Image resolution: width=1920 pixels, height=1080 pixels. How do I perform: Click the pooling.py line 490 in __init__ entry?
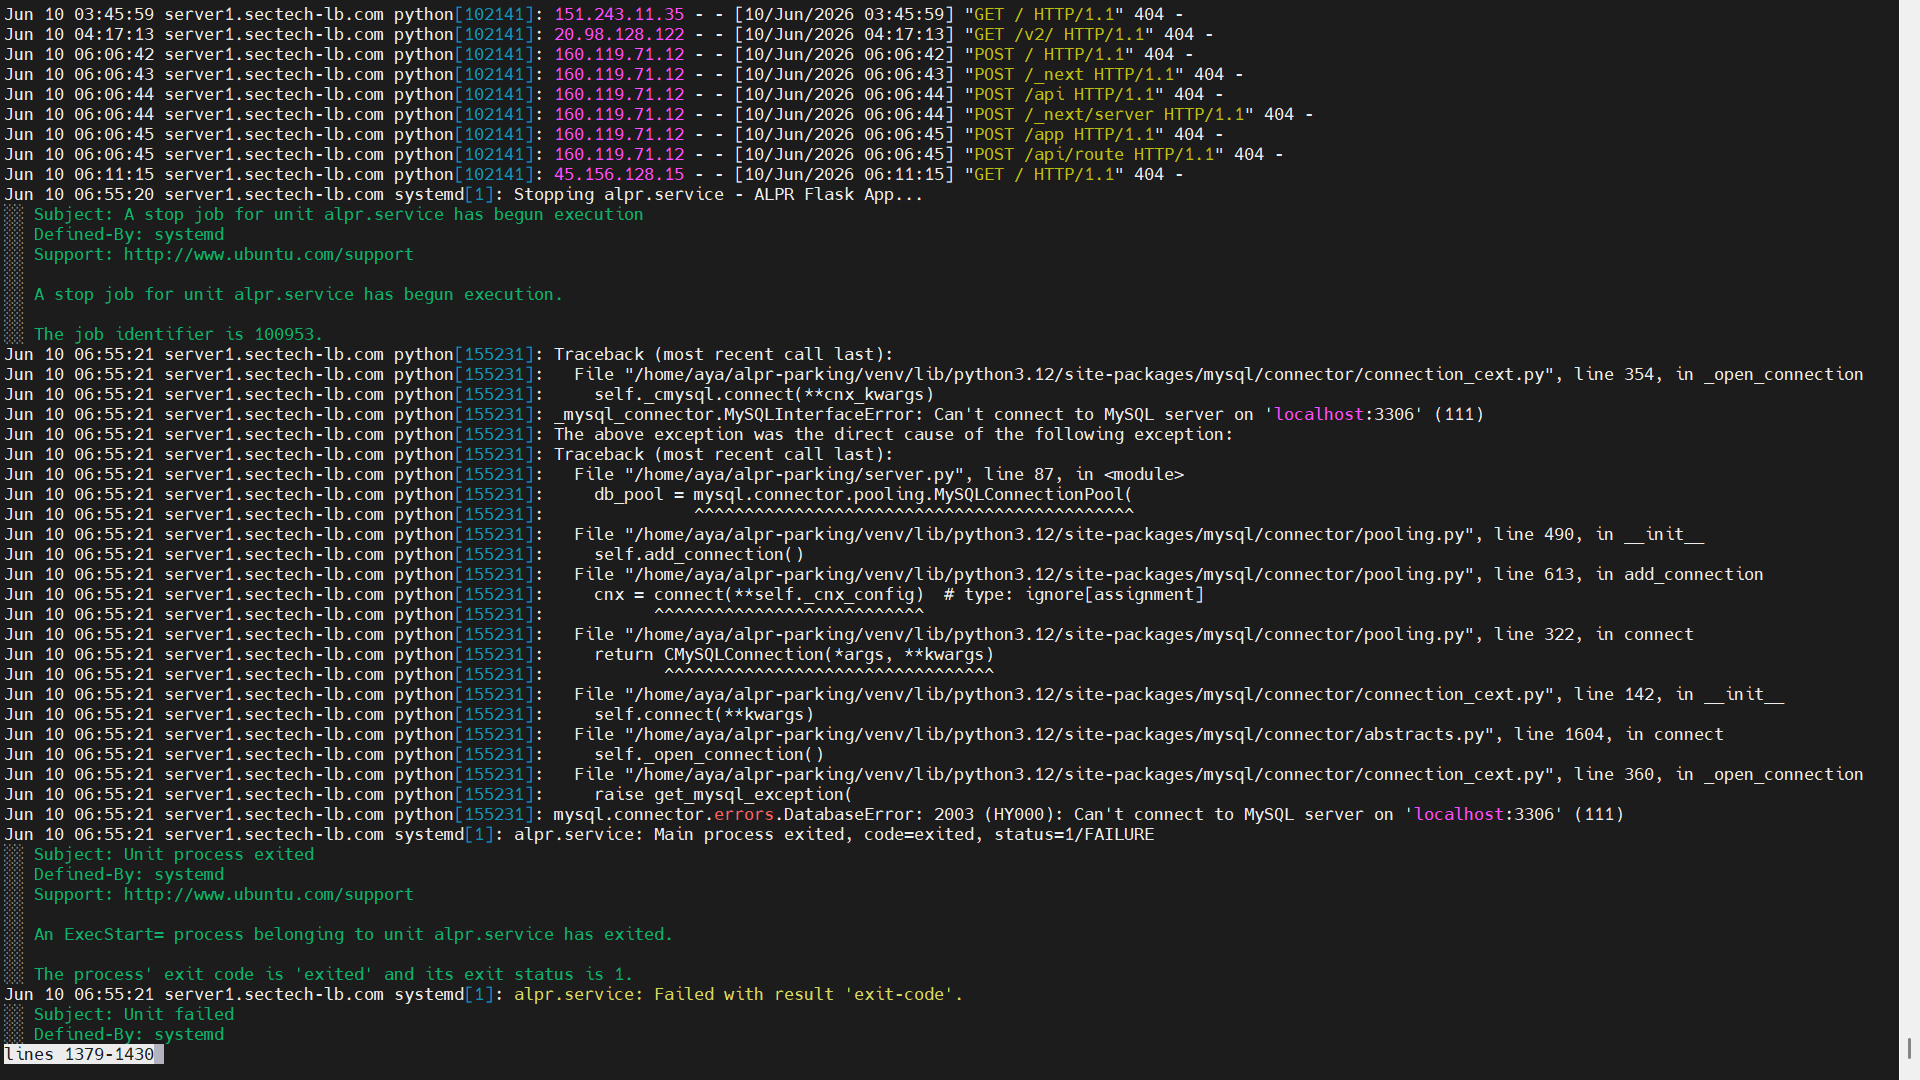click(1139, 534)
